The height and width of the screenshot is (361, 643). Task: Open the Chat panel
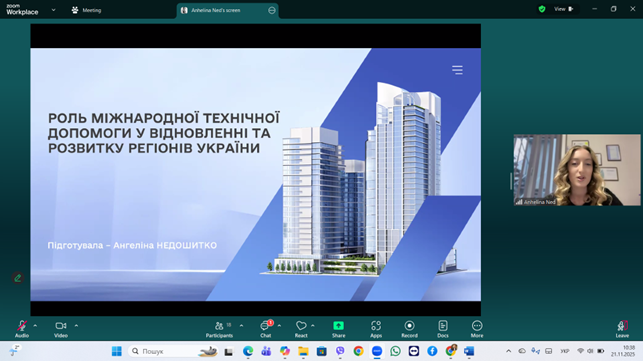[x=266, y=329]
